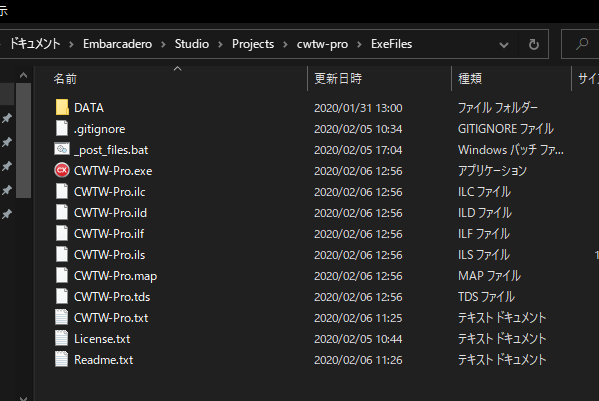Screen dimensions: 599x401
Task: Click the ExeFiles breadcrumb
Action: [392, 44]
